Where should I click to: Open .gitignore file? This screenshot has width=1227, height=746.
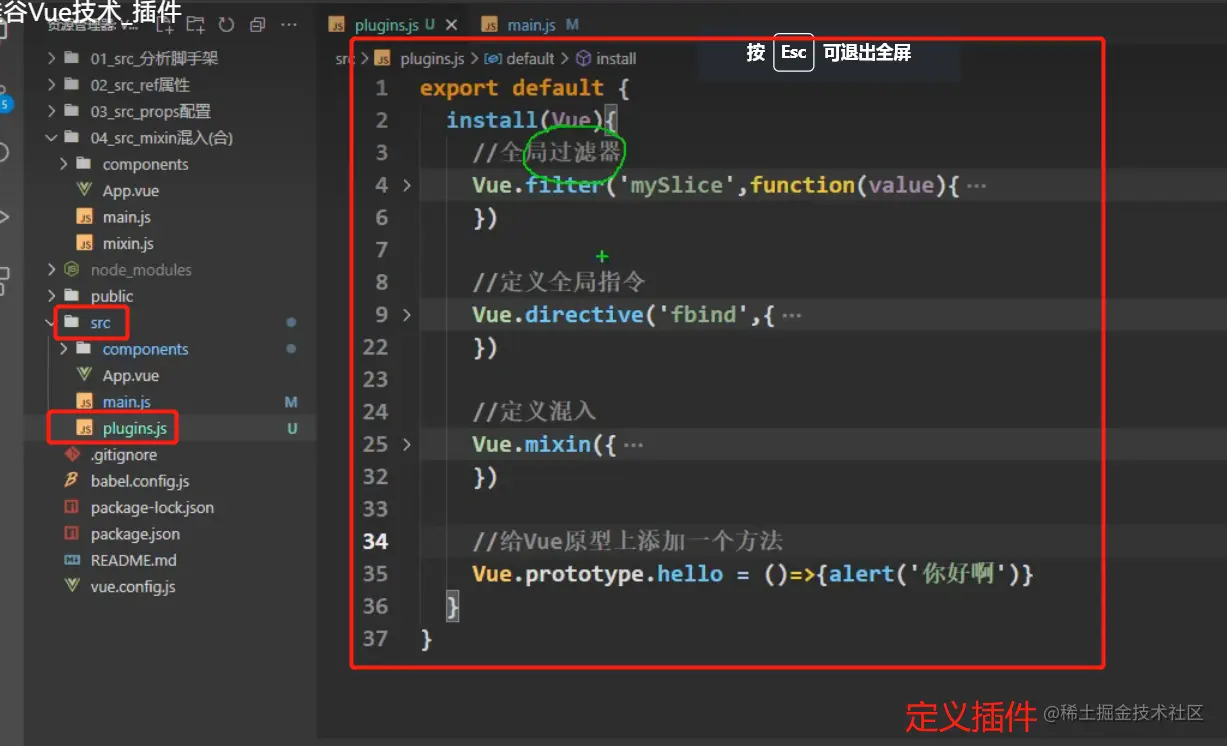[x=124, y=455]
